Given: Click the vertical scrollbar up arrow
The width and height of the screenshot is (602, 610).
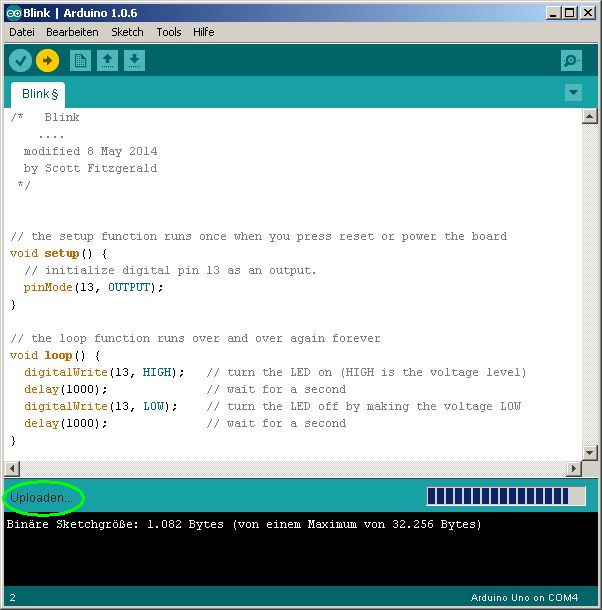Looking at the screenshot, I should (x=590, y=116).
